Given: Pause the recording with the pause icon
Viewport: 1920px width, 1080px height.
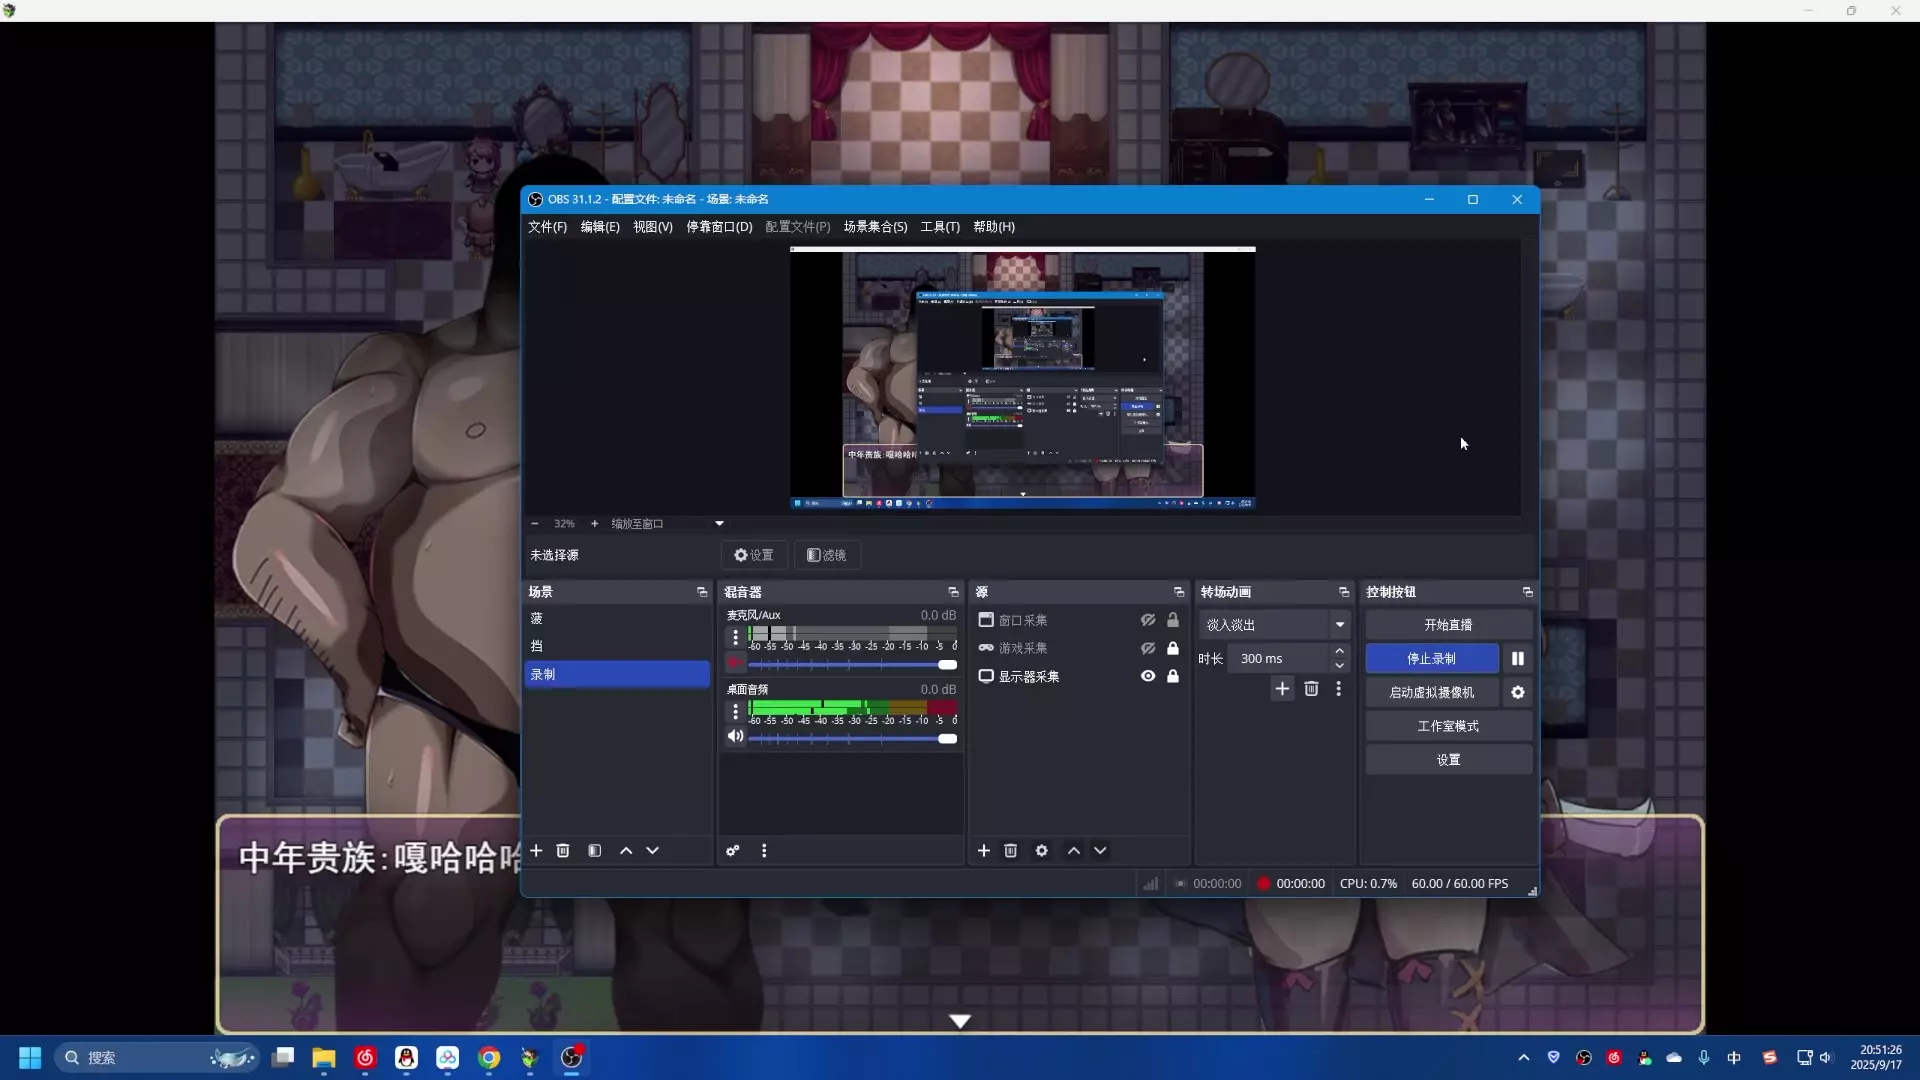Looking at the screenshot, I should (x=1517, y=658).
